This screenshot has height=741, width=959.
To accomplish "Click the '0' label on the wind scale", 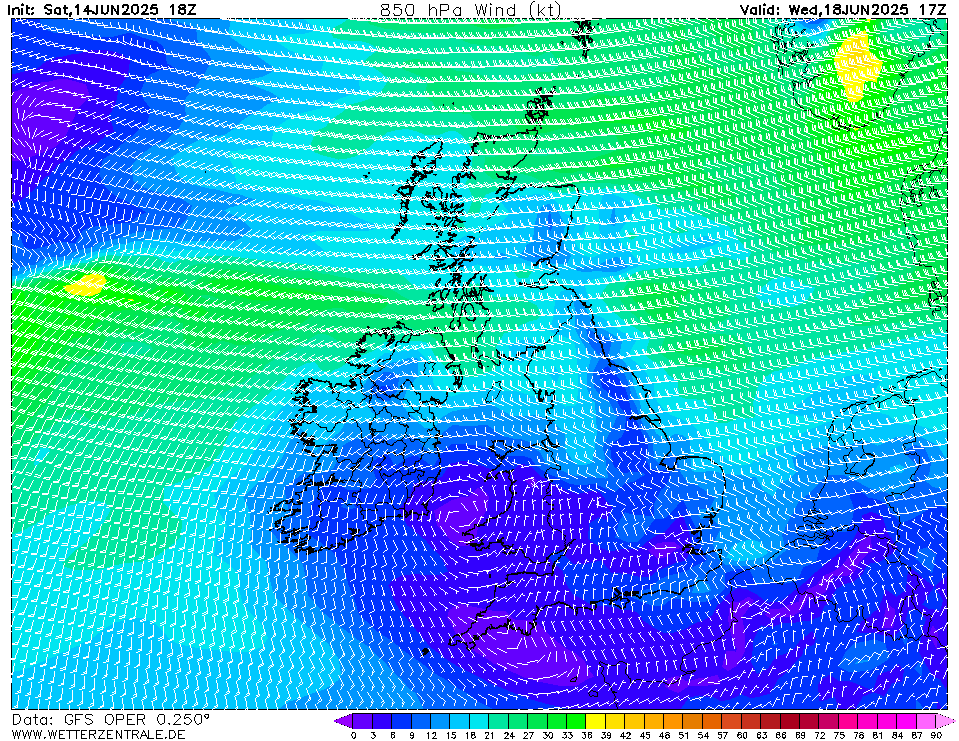I will [x=354, y=735].
